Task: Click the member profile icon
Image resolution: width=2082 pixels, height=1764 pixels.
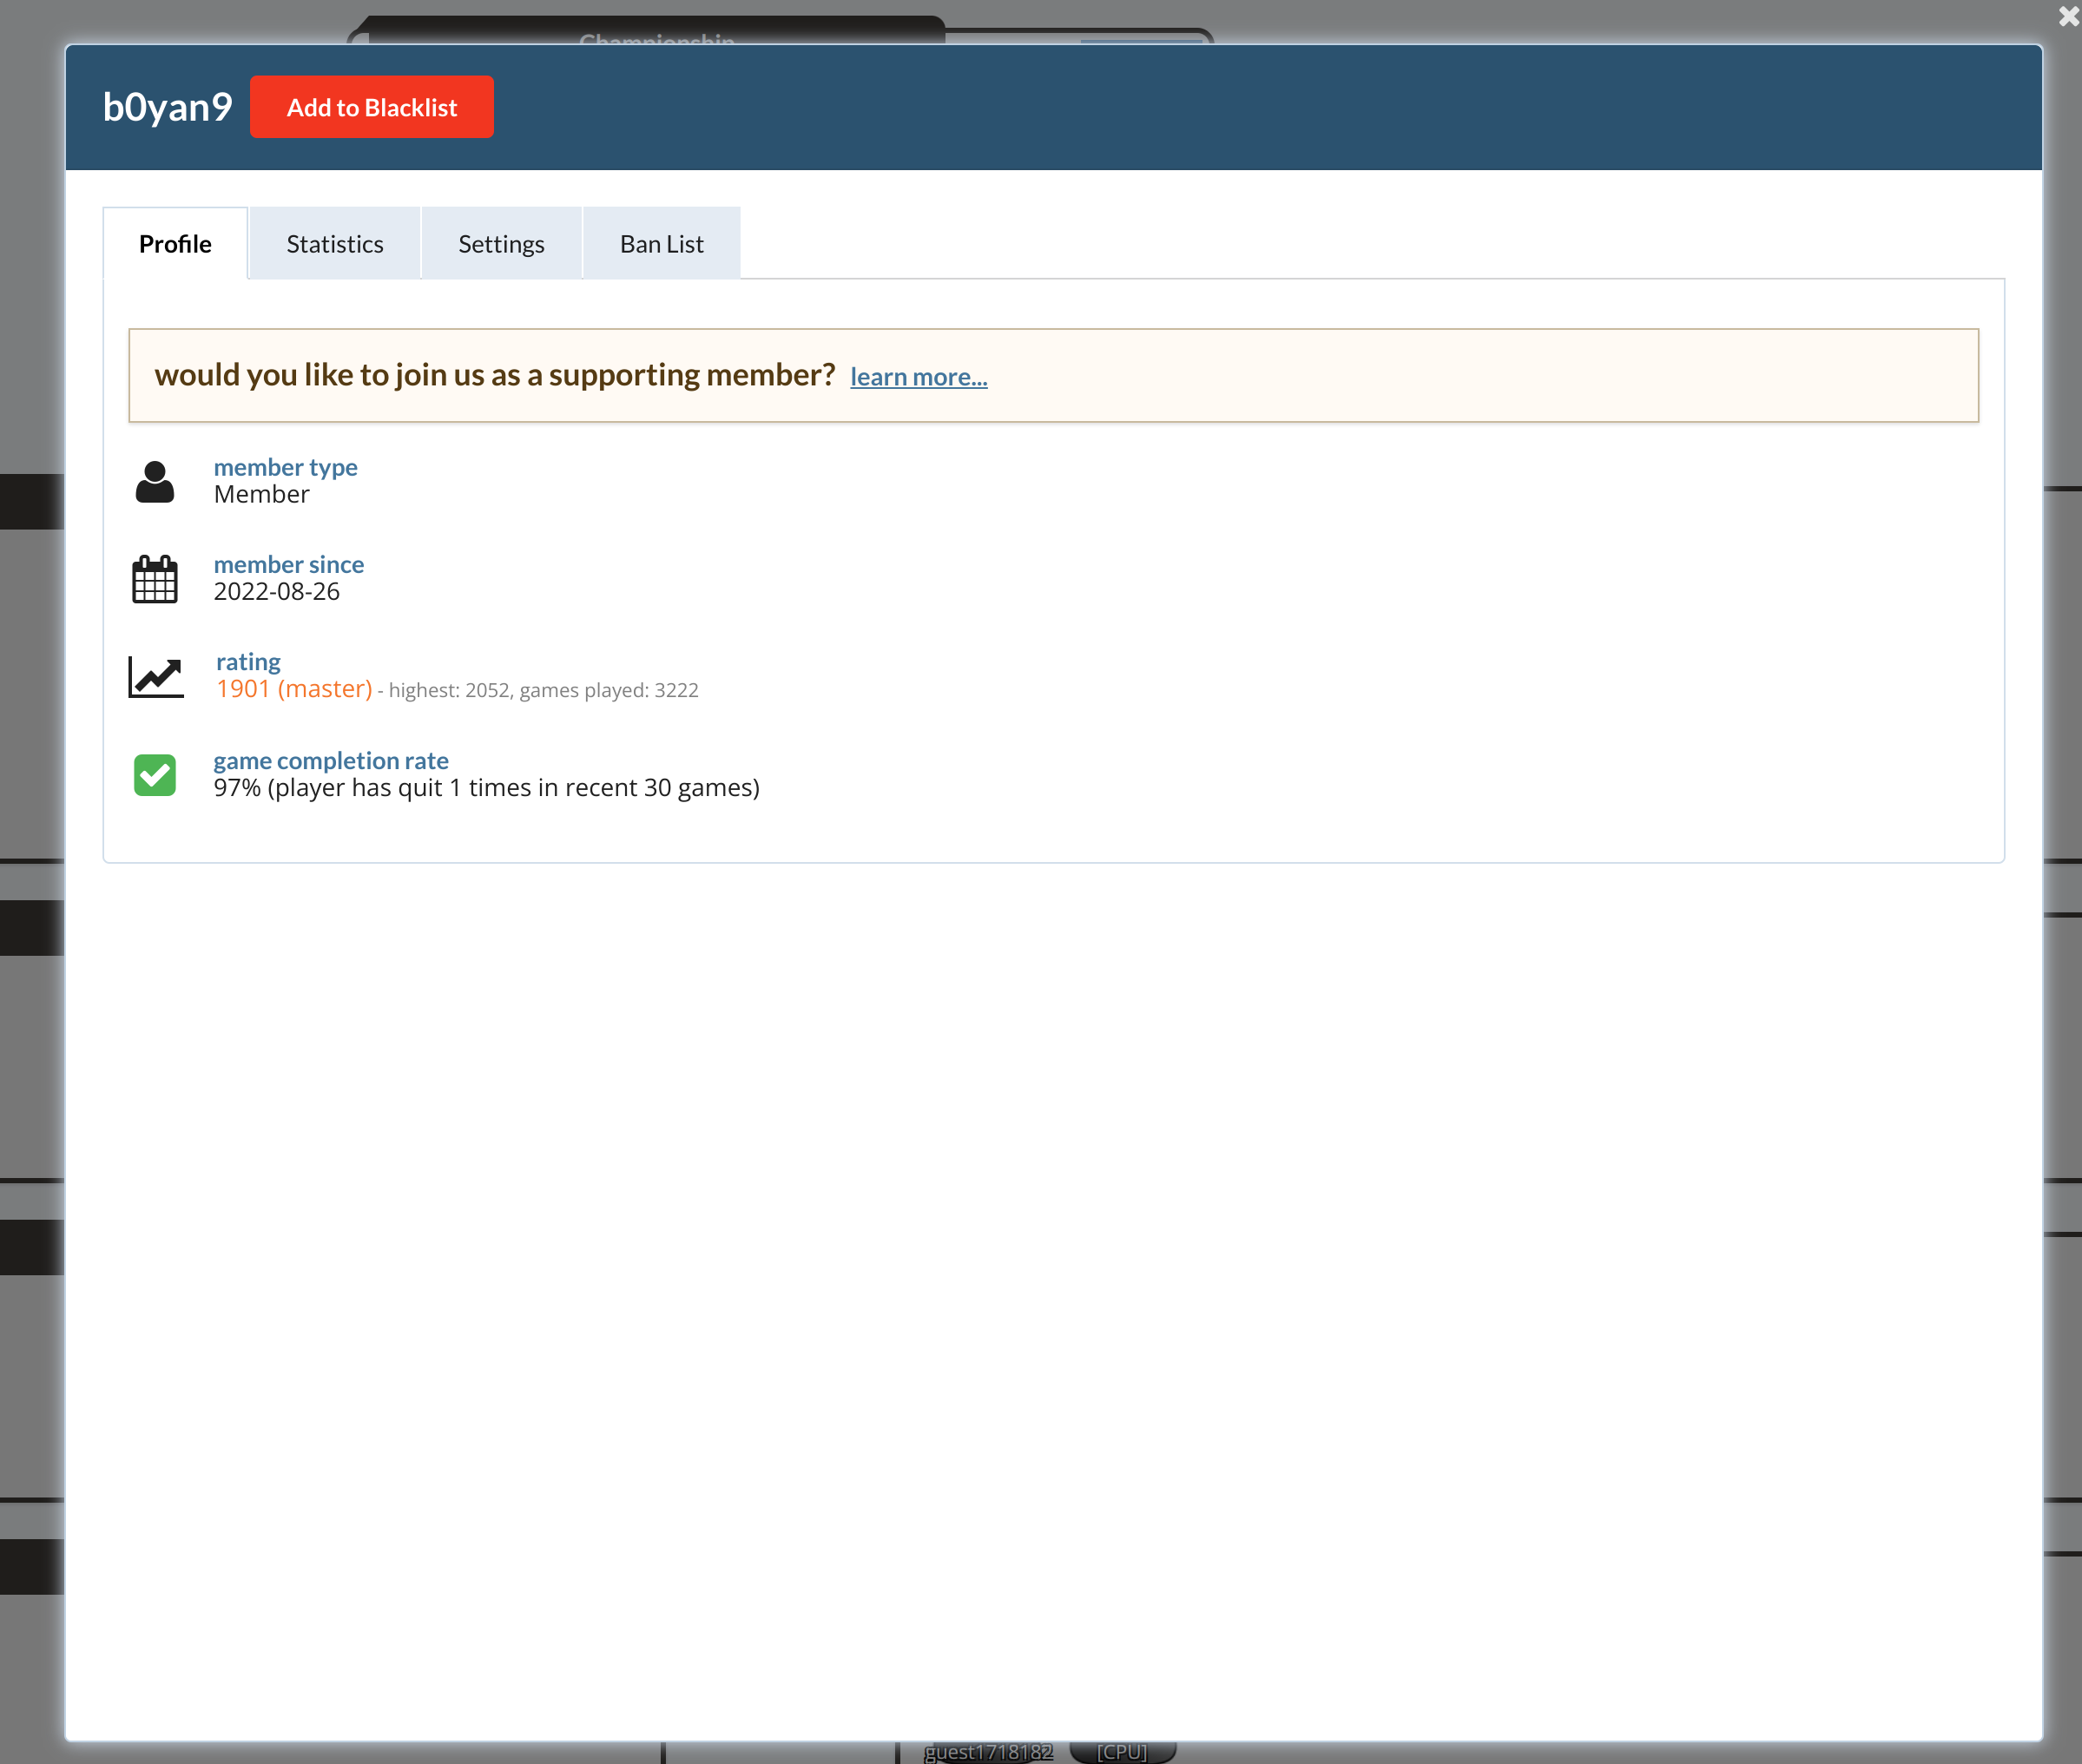Action: click(x=154, y=479)
